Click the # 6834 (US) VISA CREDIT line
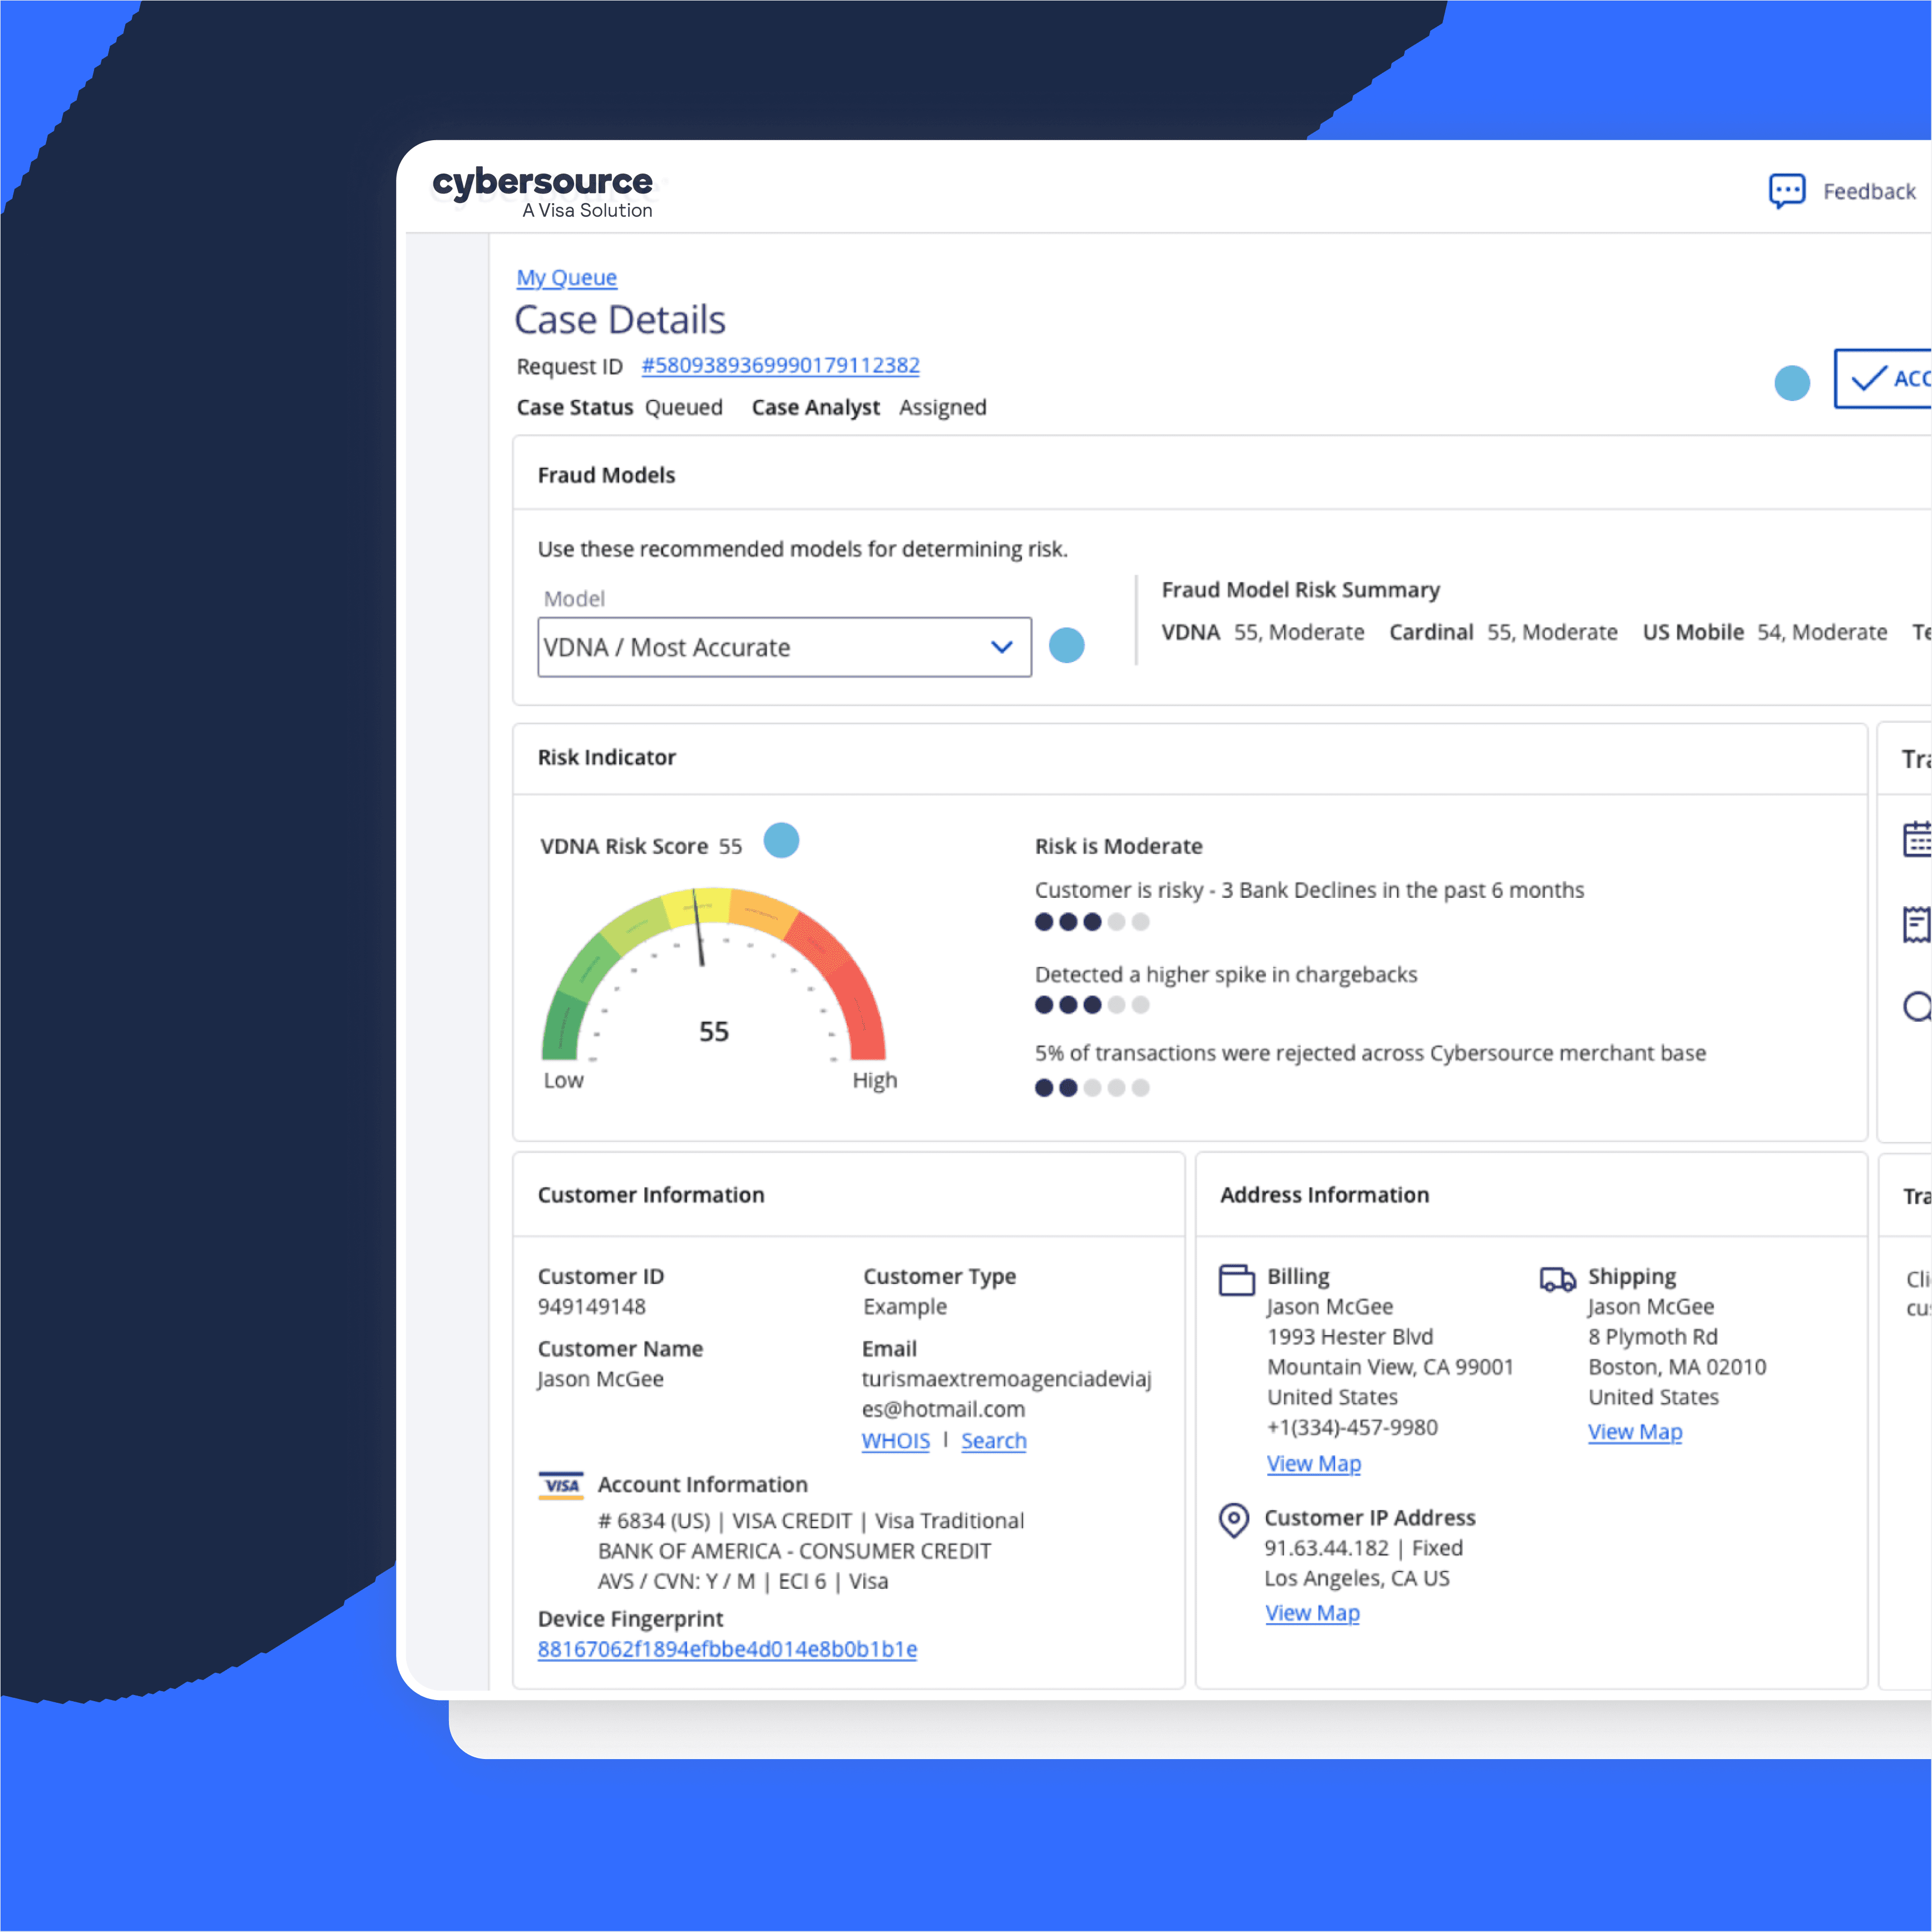The height and width of the screenshot is (1932, 1932). [x=811, y=1521]
